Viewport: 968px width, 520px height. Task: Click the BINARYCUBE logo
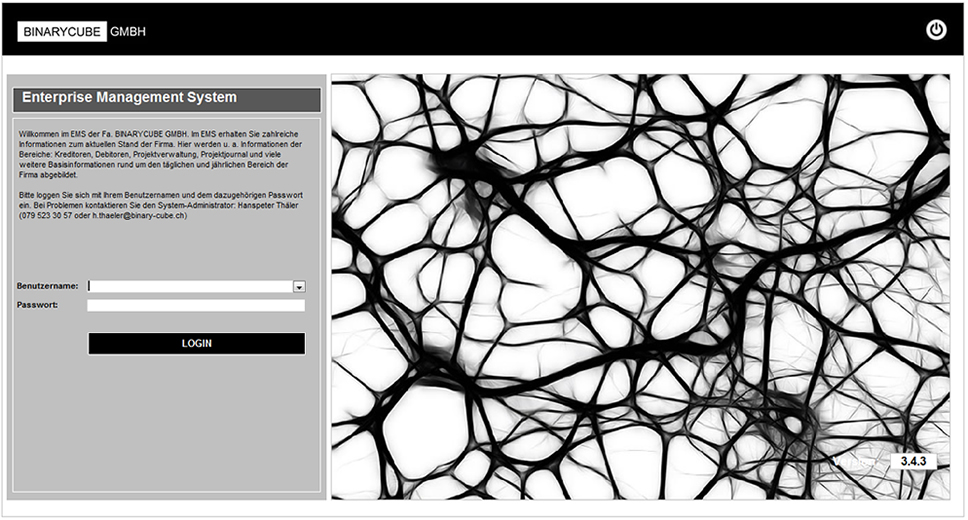(62, 31)
